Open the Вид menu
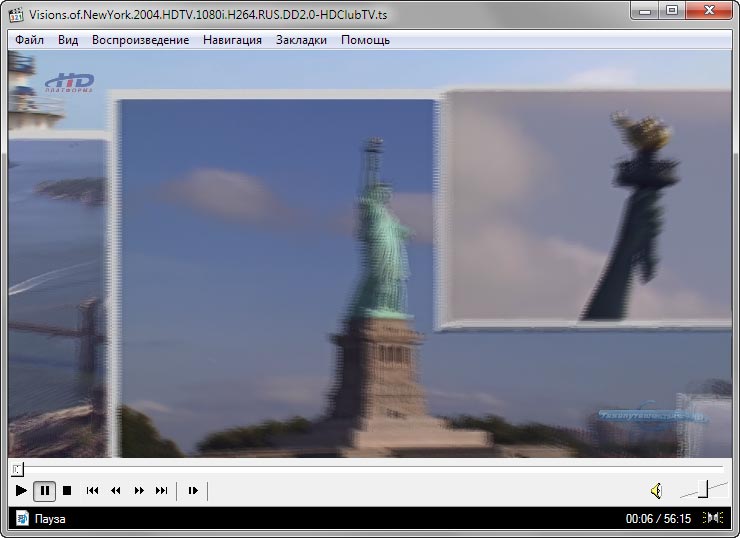Screen dimensions: 740x538 point(68,40)
